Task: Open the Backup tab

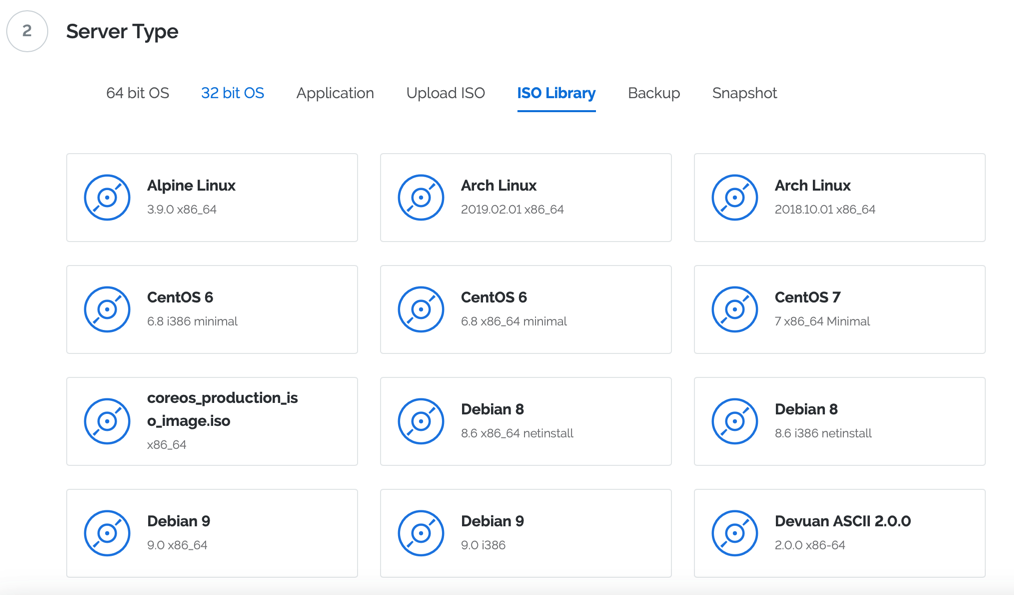Action: pos(654,93)
